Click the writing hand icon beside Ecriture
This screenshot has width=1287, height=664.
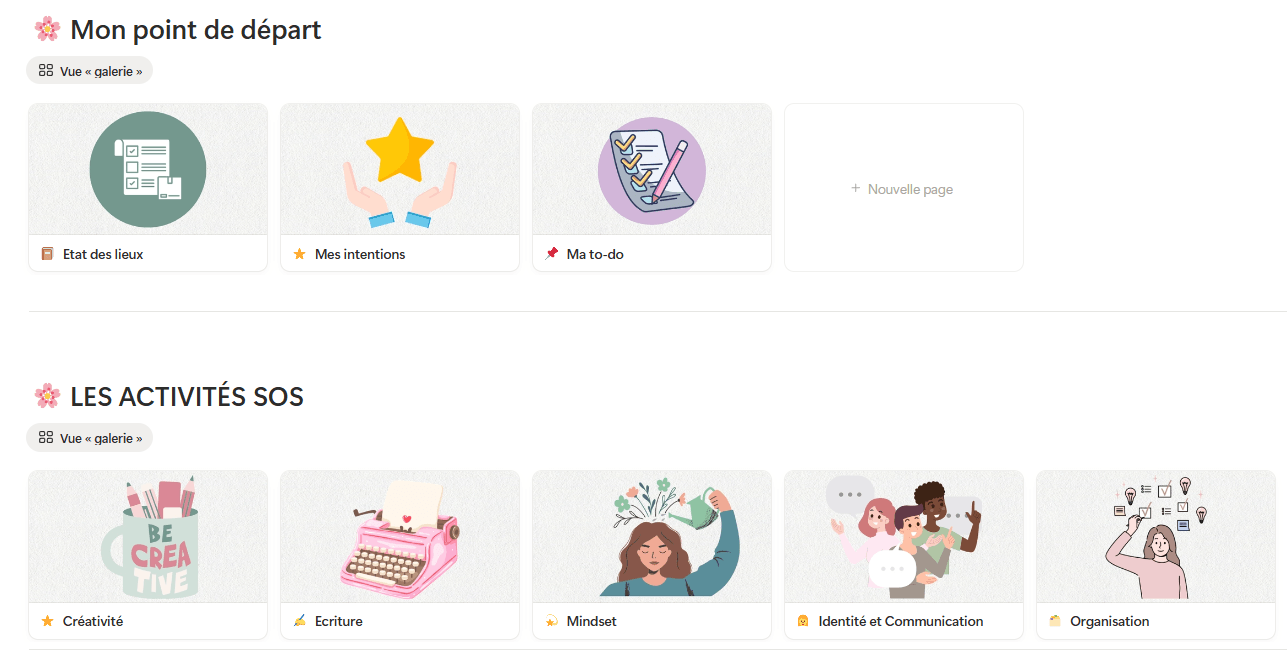299,621
